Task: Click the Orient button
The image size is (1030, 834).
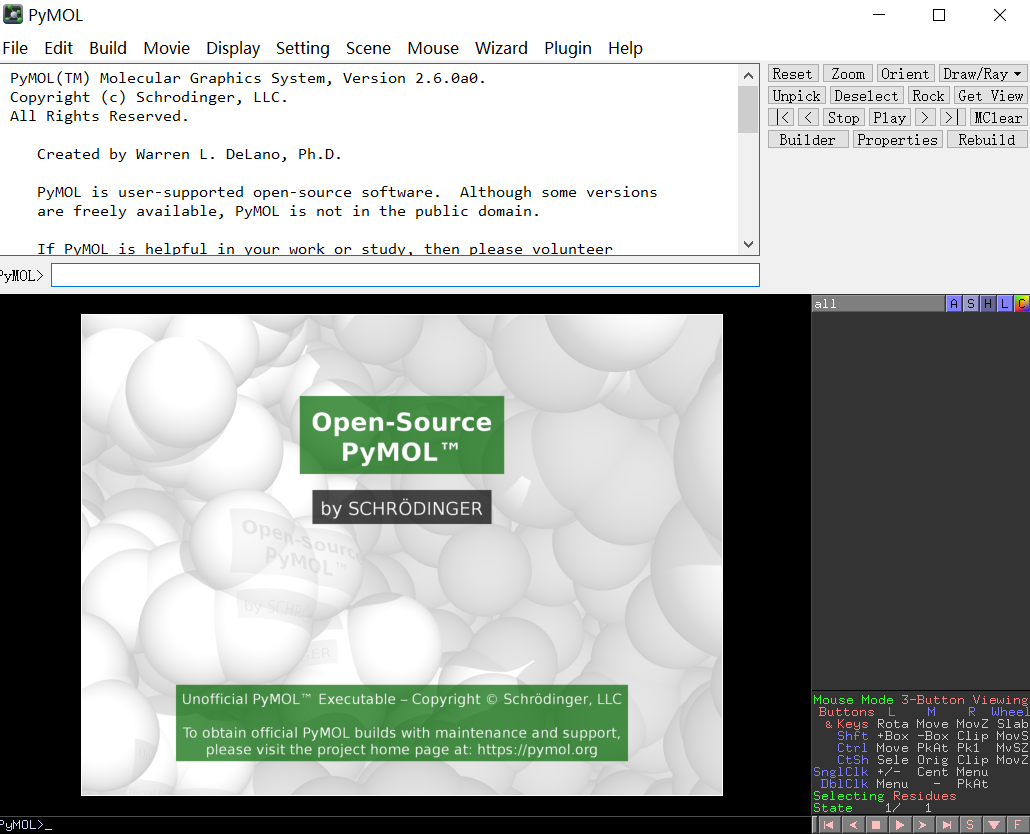Action: (x=905, y=74)
